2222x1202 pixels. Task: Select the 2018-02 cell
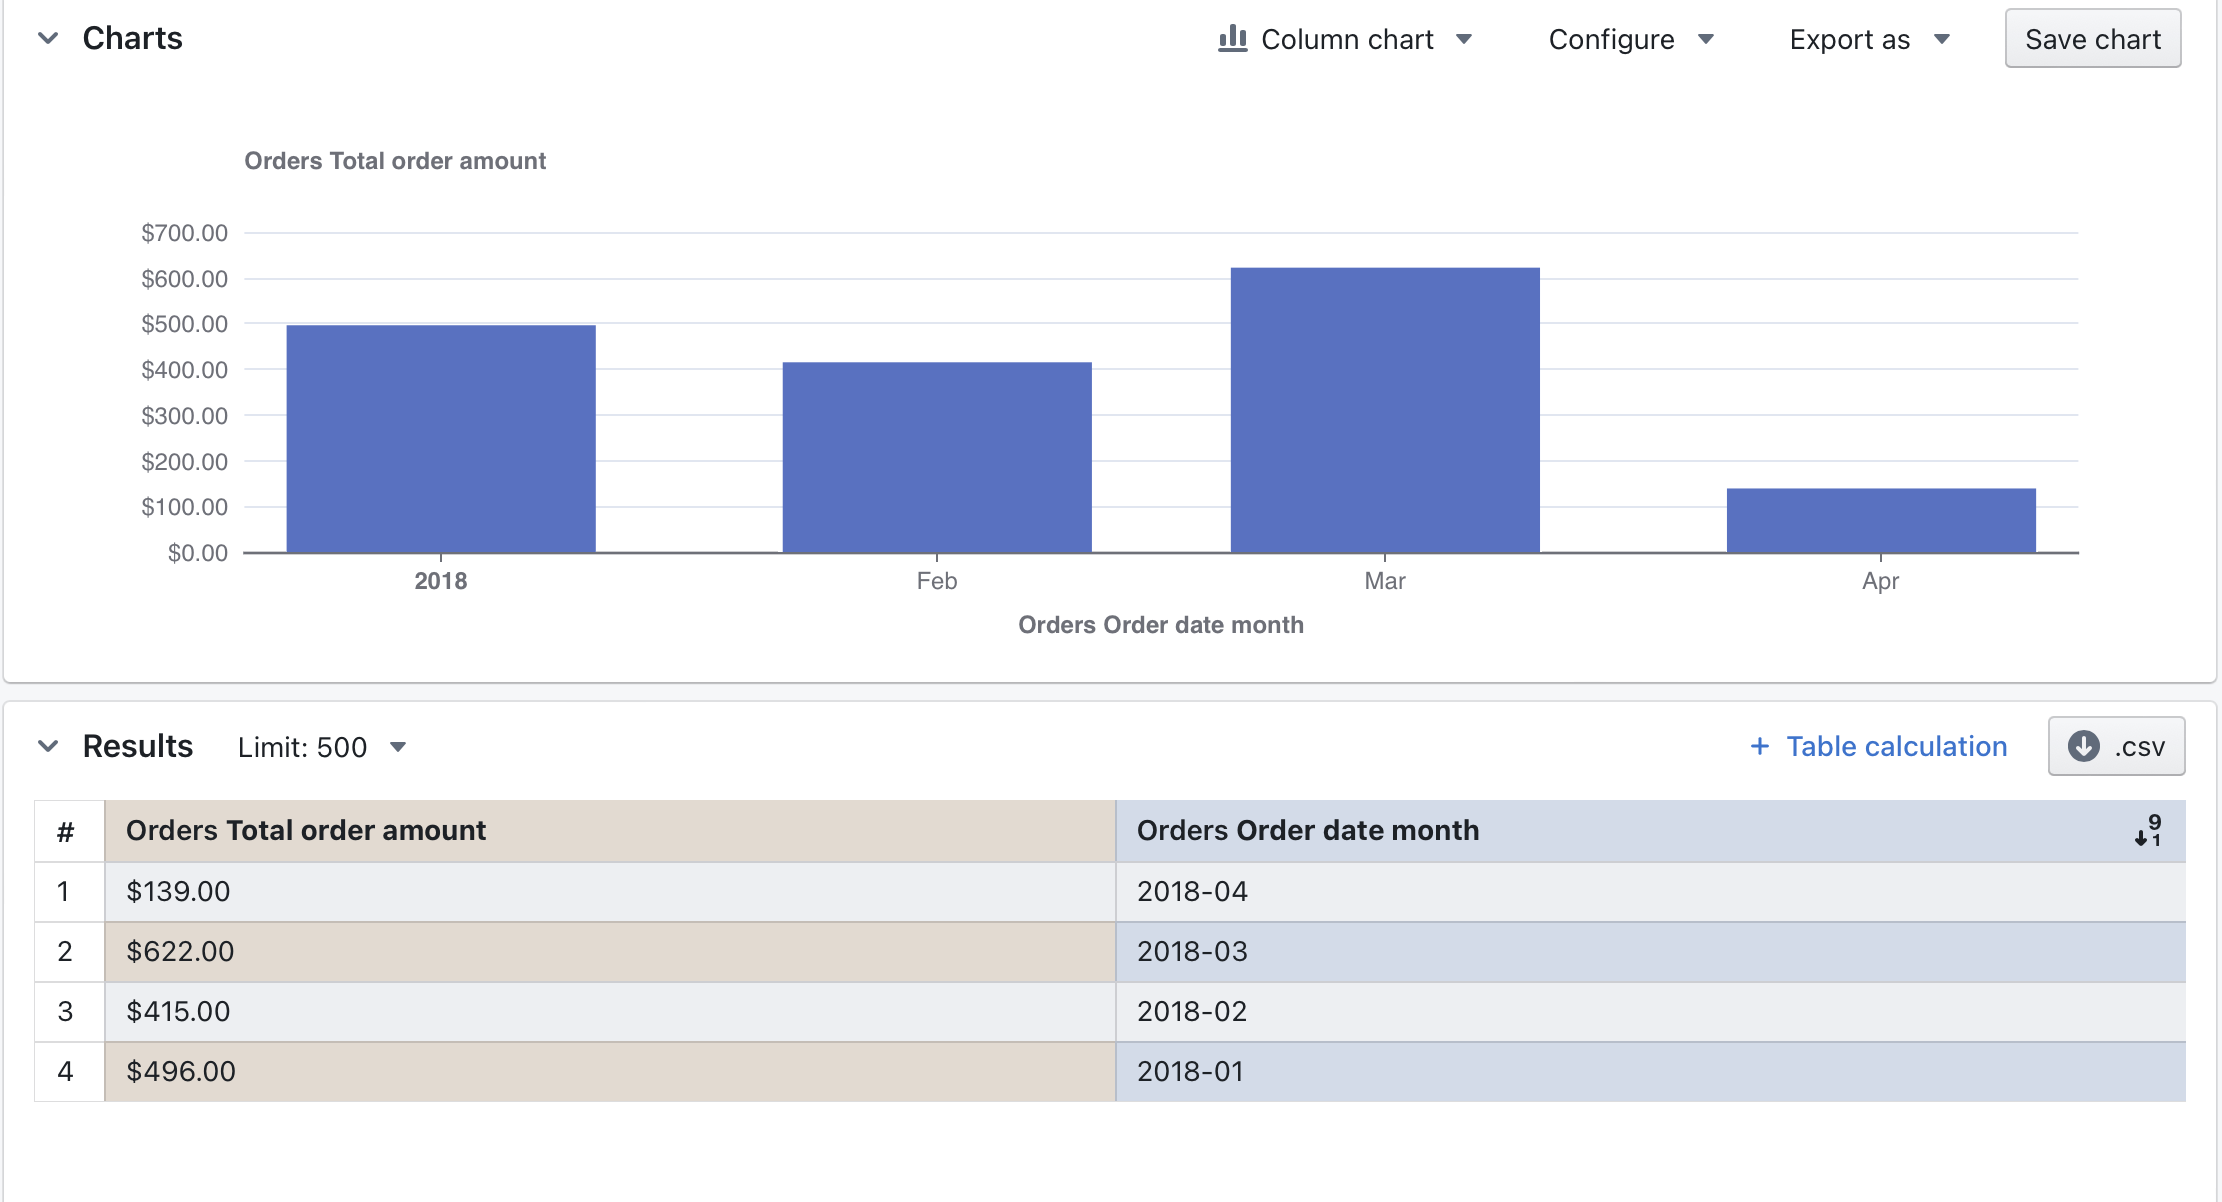tap(1650, 1012)
